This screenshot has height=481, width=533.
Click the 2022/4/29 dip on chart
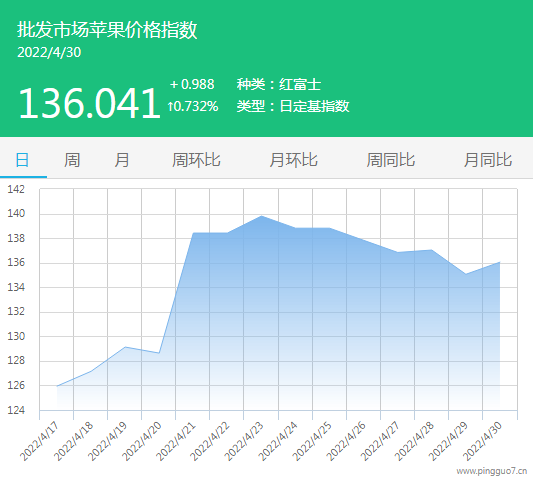[x=466, y=274]
